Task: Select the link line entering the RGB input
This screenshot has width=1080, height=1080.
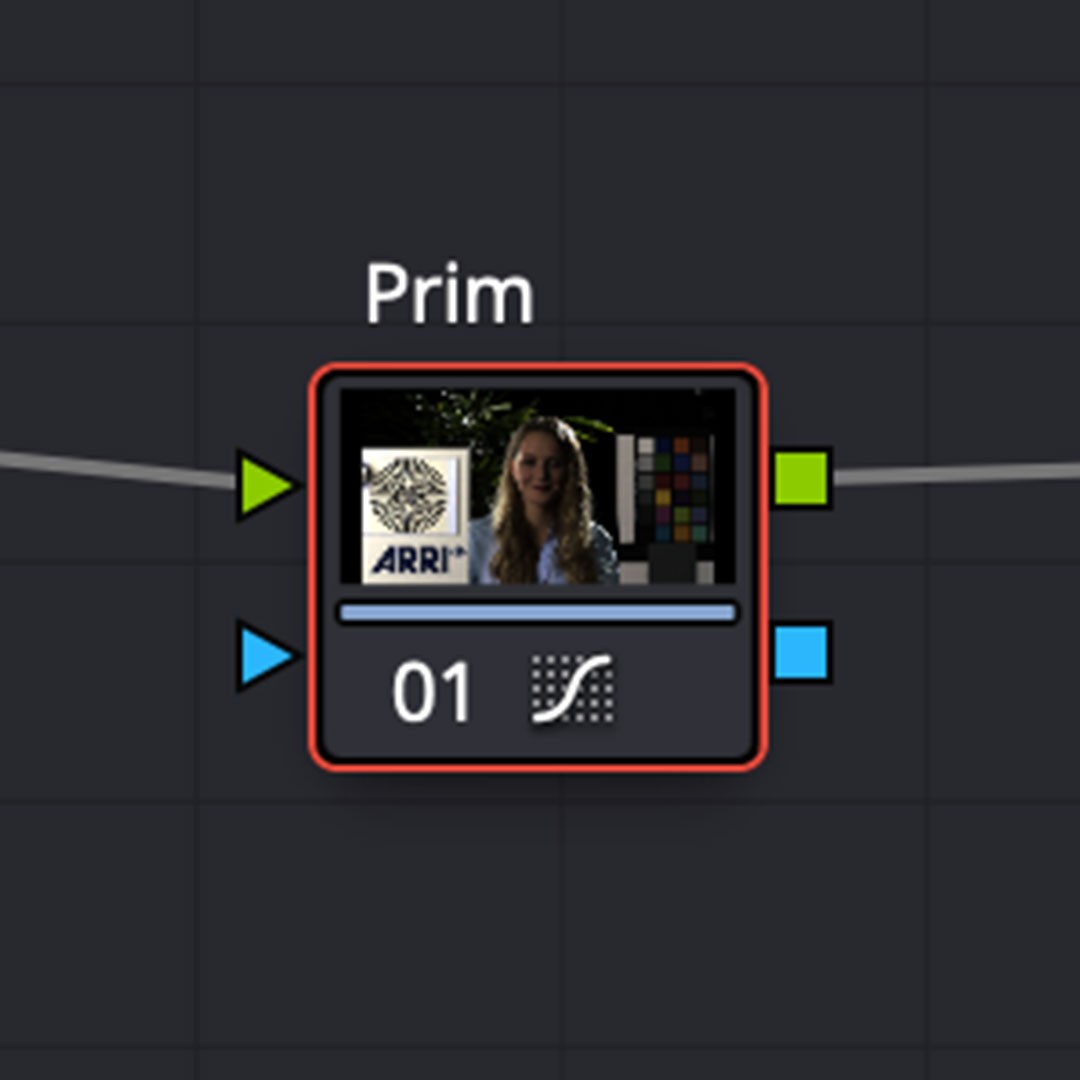Action: [118, 468]
